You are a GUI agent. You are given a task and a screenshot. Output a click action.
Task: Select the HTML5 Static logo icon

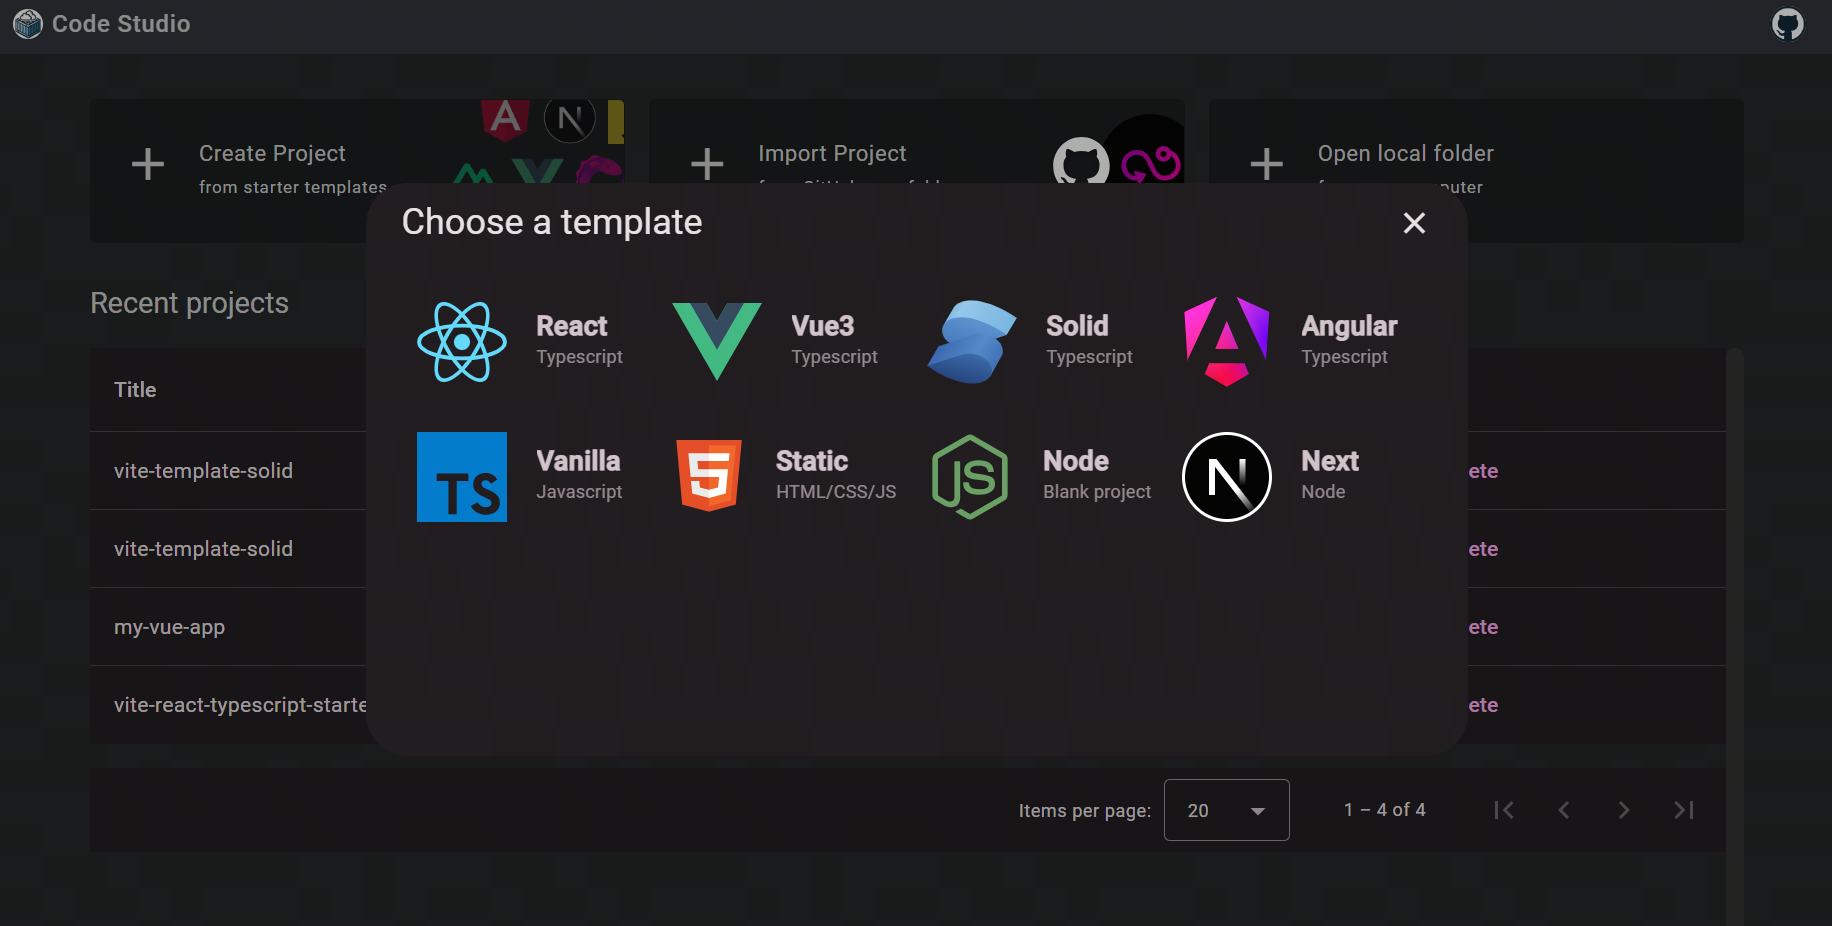click(709, 476)
